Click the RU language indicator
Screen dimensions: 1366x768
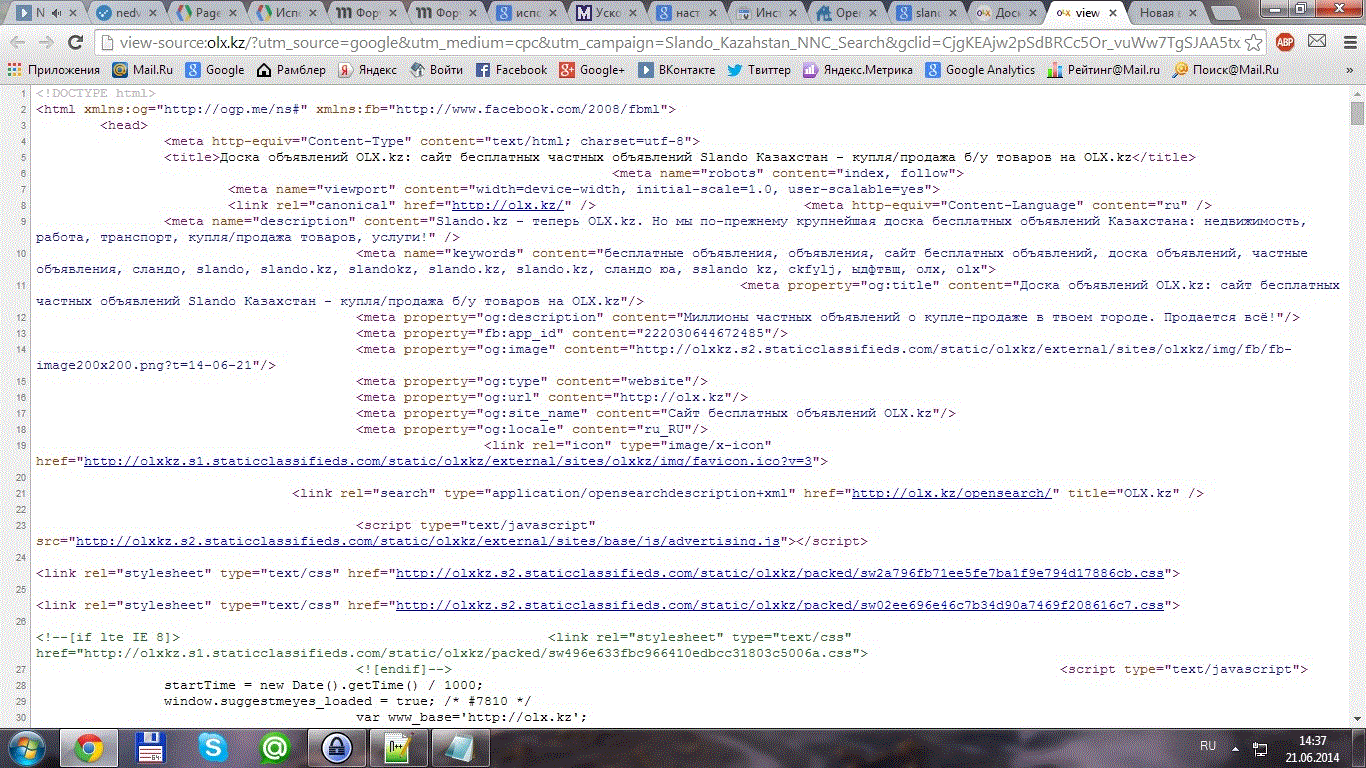pyautogui.click(x=1208, y=747)
